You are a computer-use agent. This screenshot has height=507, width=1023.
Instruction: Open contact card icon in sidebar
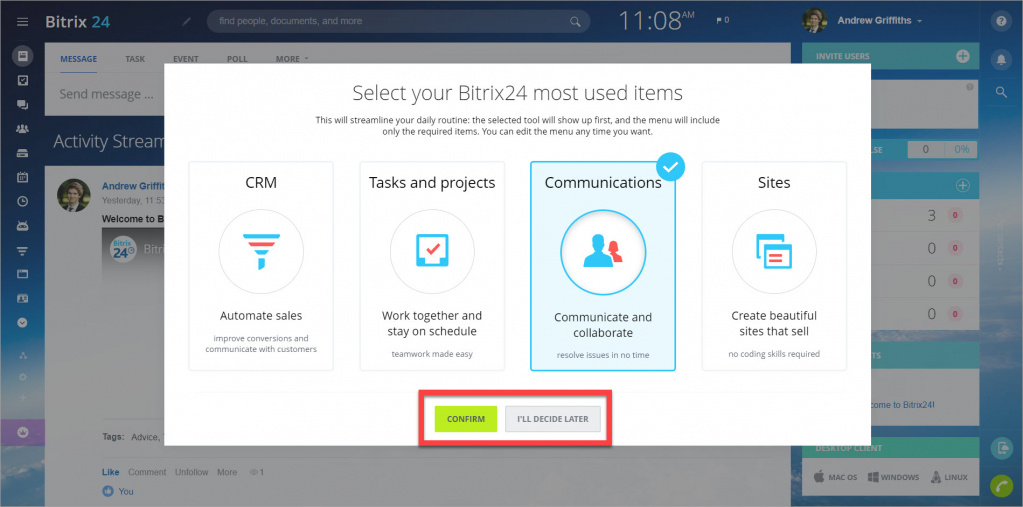(22, 298)
